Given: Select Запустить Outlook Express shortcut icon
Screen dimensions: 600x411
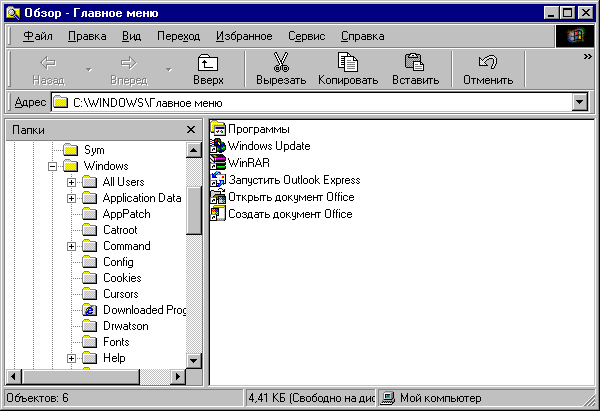Looking at the screenshot, I should (x=218, y=179).
